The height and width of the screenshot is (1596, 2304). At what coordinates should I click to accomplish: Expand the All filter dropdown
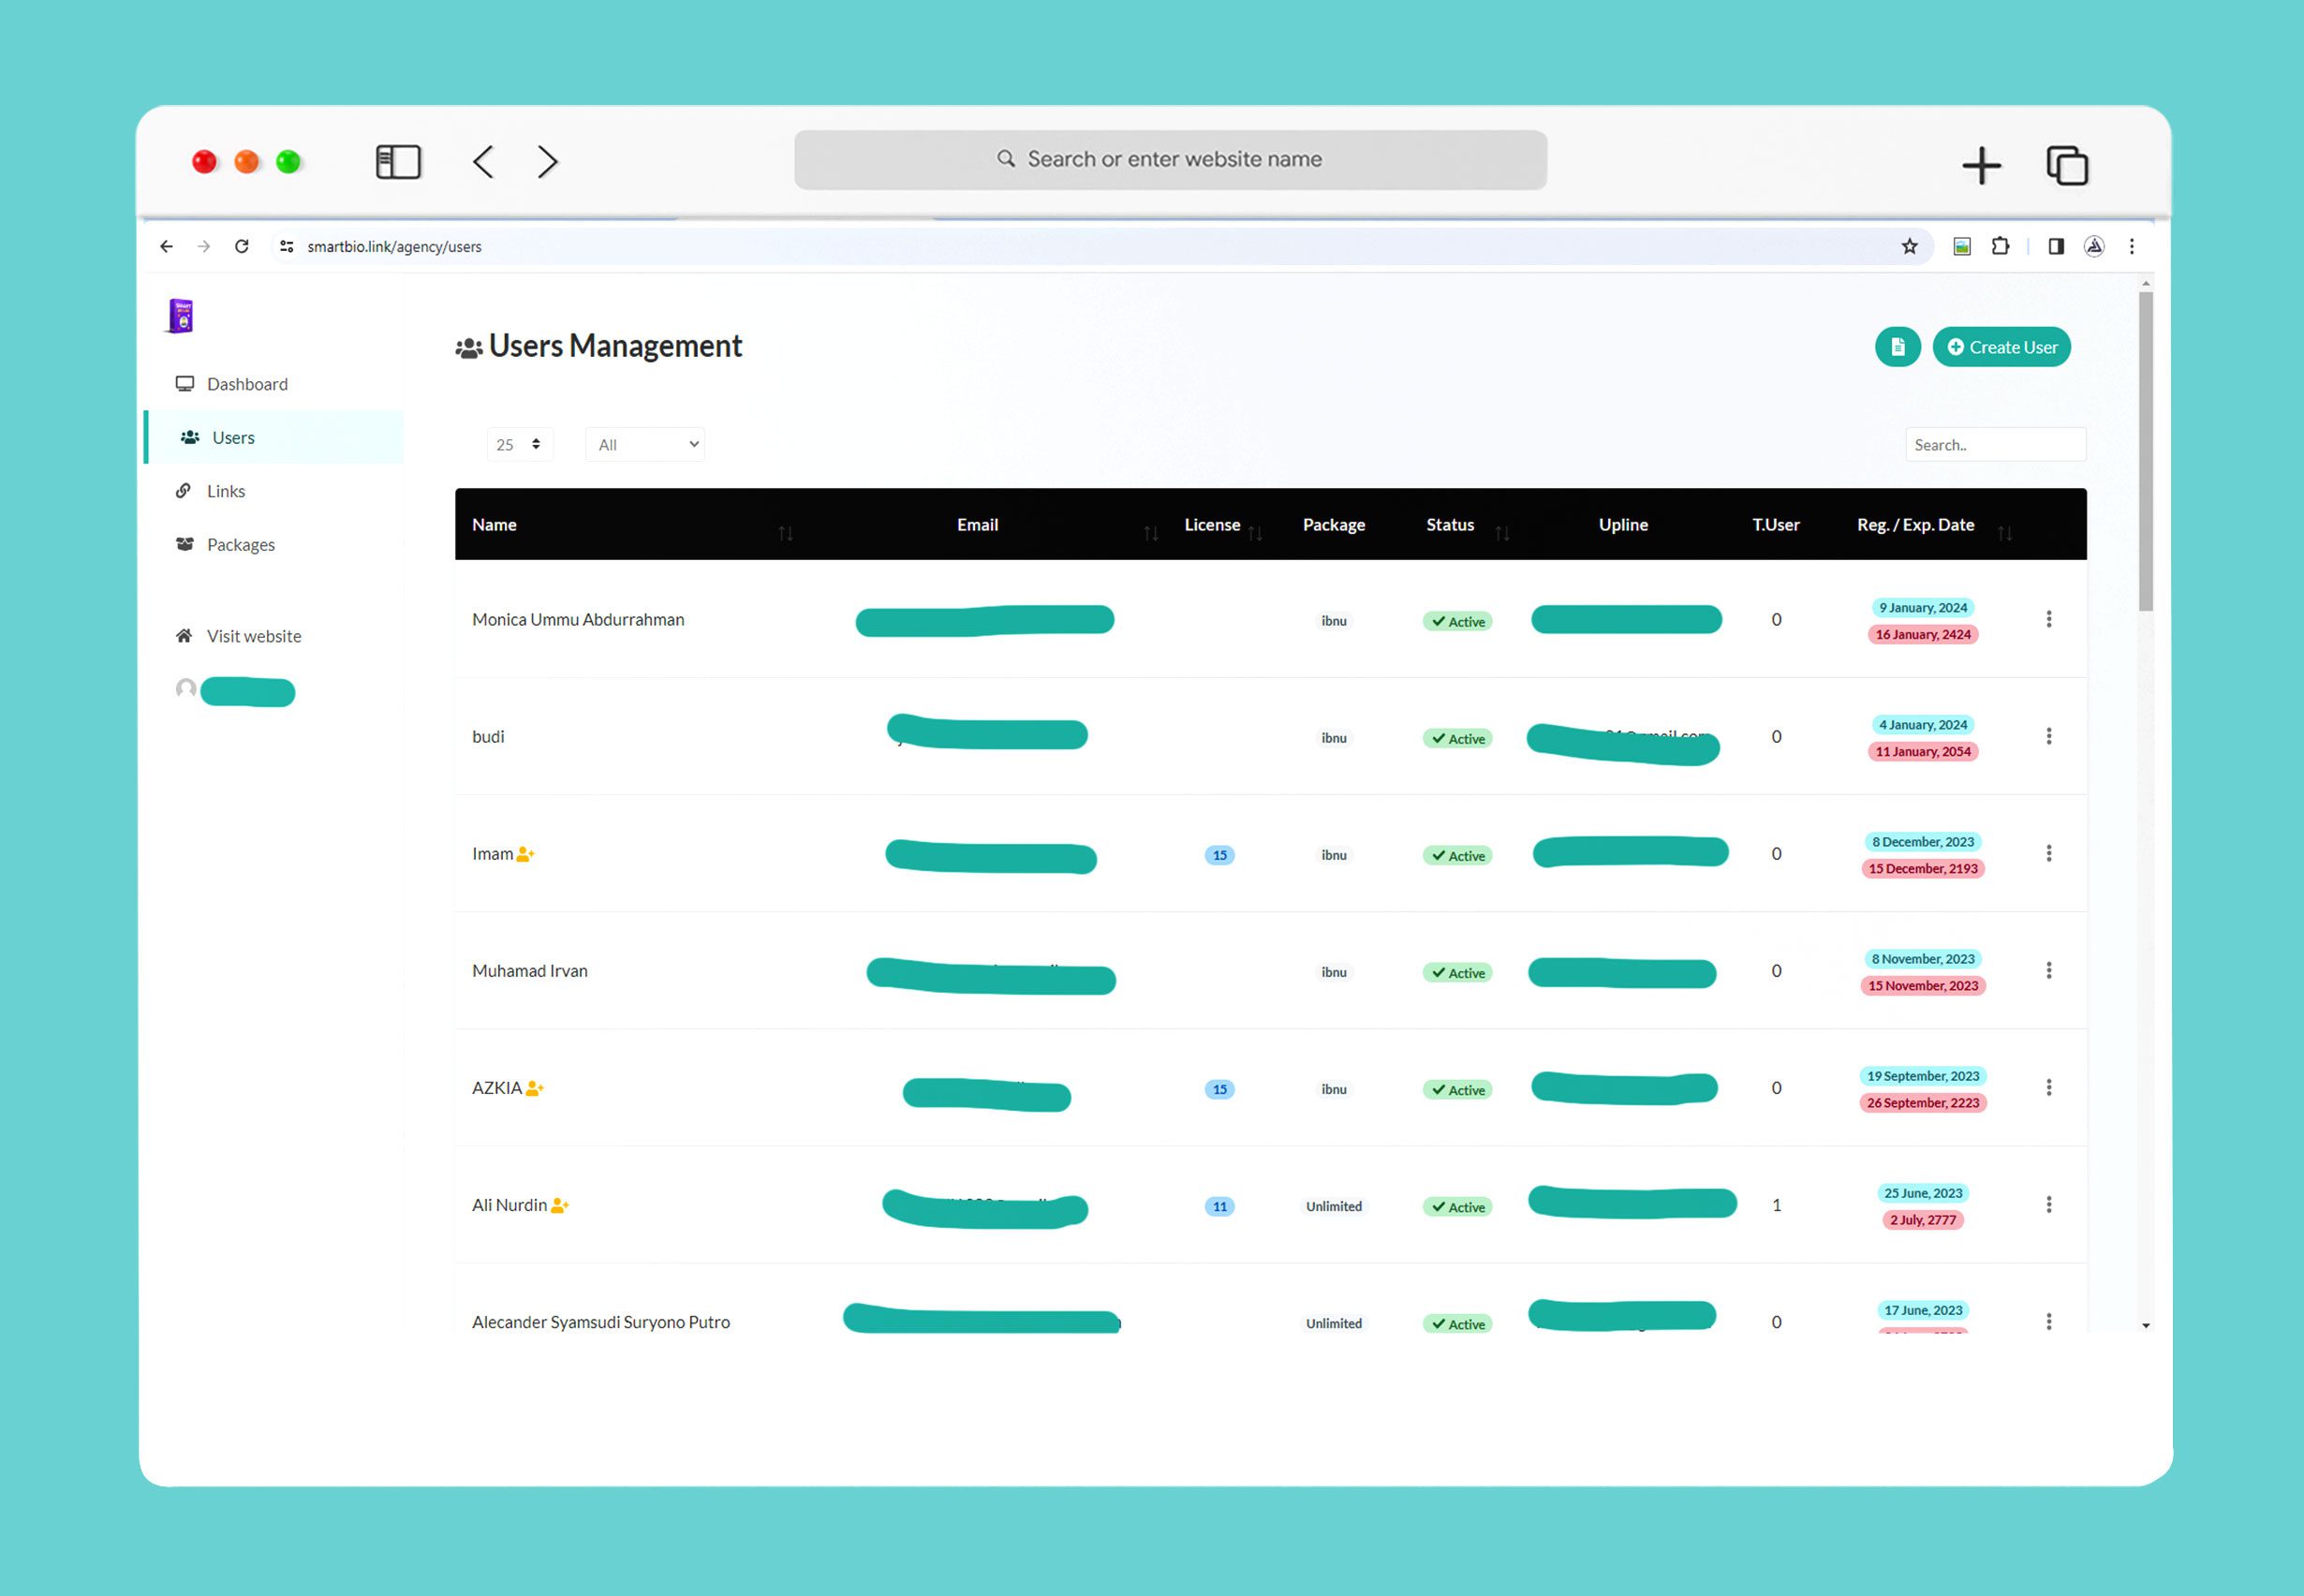pyautogui.click(x=645, y=444)
